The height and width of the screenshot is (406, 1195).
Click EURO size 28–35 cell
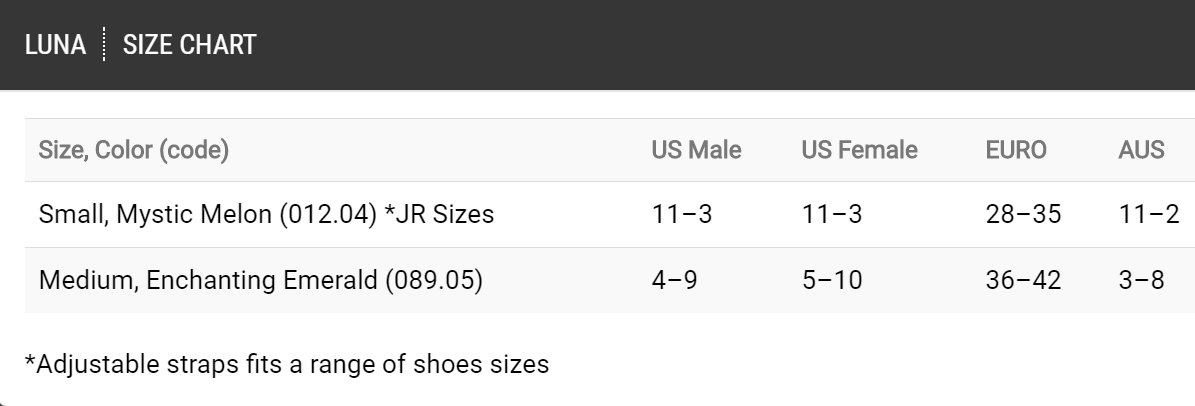click(1023, 214)
